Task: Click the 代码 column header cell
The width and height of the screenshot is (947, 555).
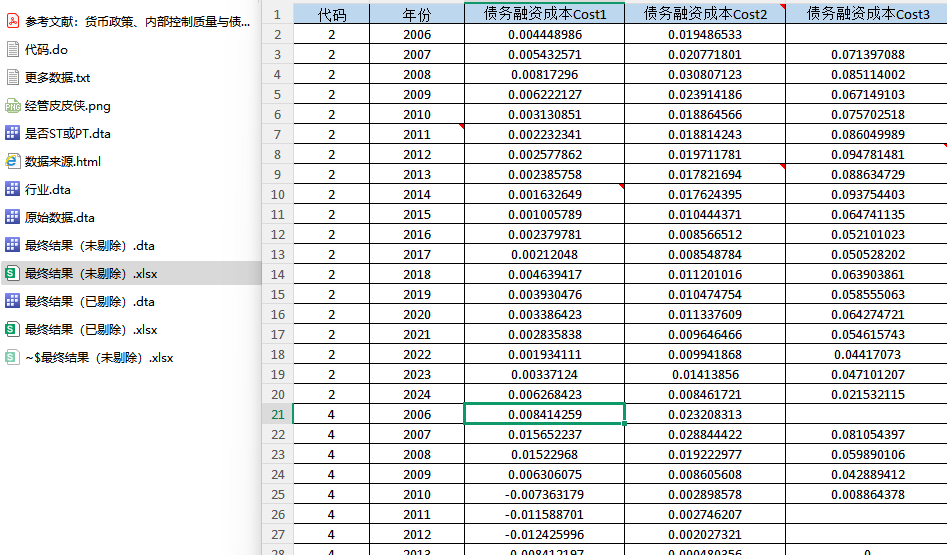Action: tap(332, 14)
